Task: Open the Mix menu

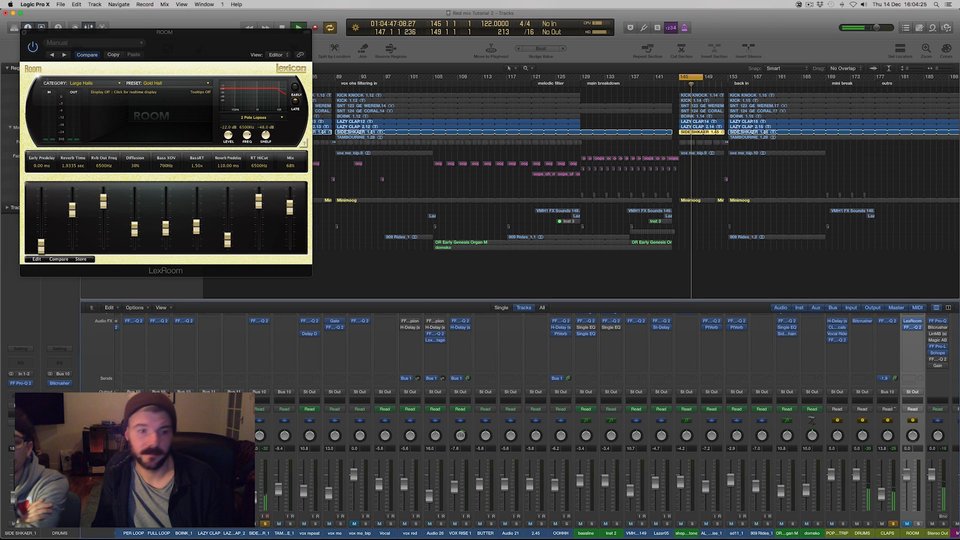Action: point(165,4)
